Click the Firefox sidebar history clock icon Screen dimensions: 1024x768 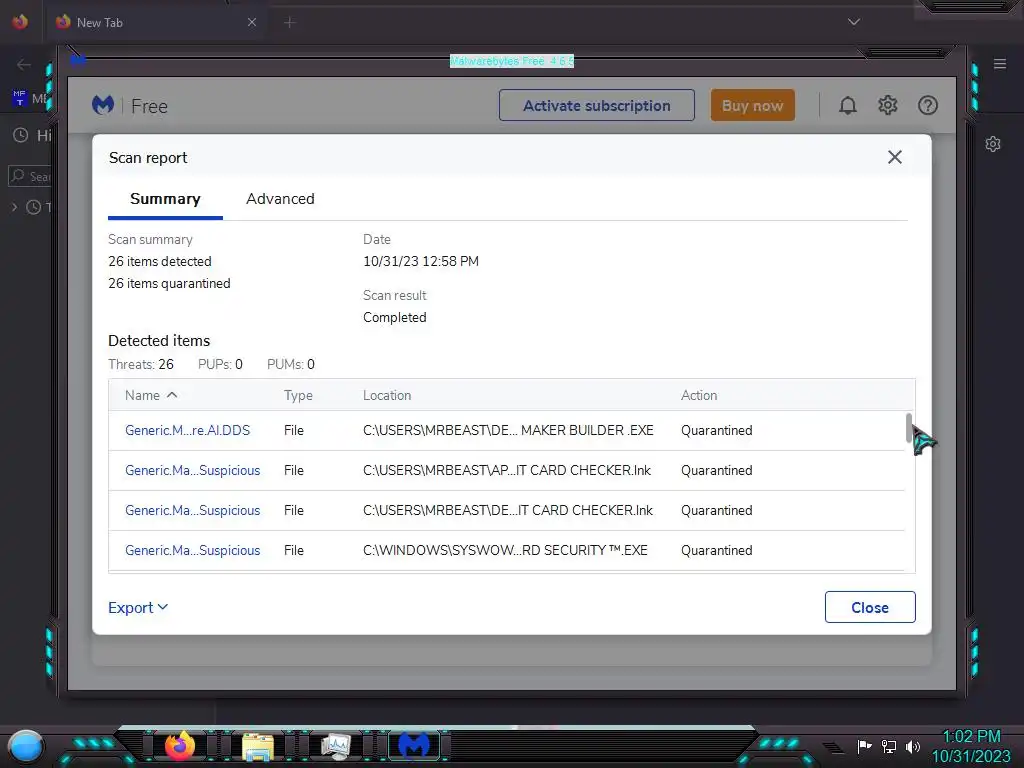pos(21,135)
